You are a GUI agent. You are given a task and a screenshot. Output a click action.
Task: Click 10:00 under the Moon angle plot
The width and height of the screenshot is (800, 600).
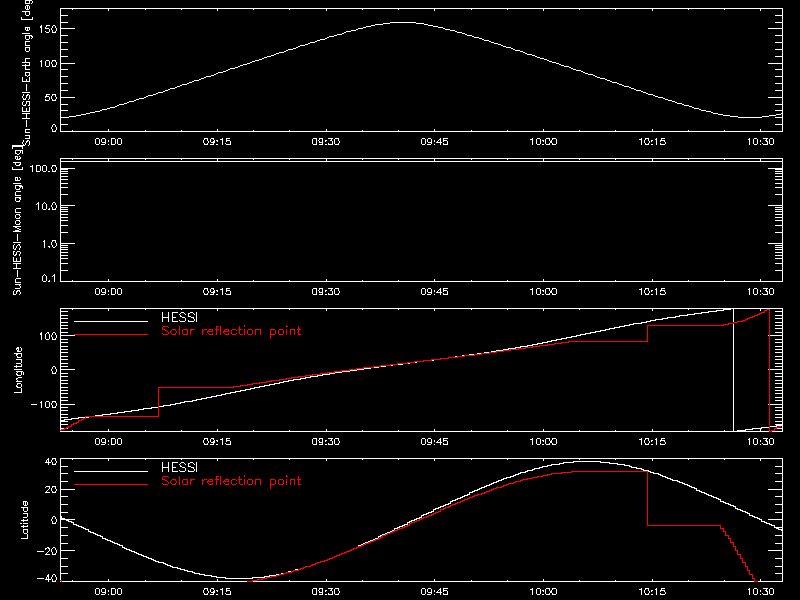[543, 291]
